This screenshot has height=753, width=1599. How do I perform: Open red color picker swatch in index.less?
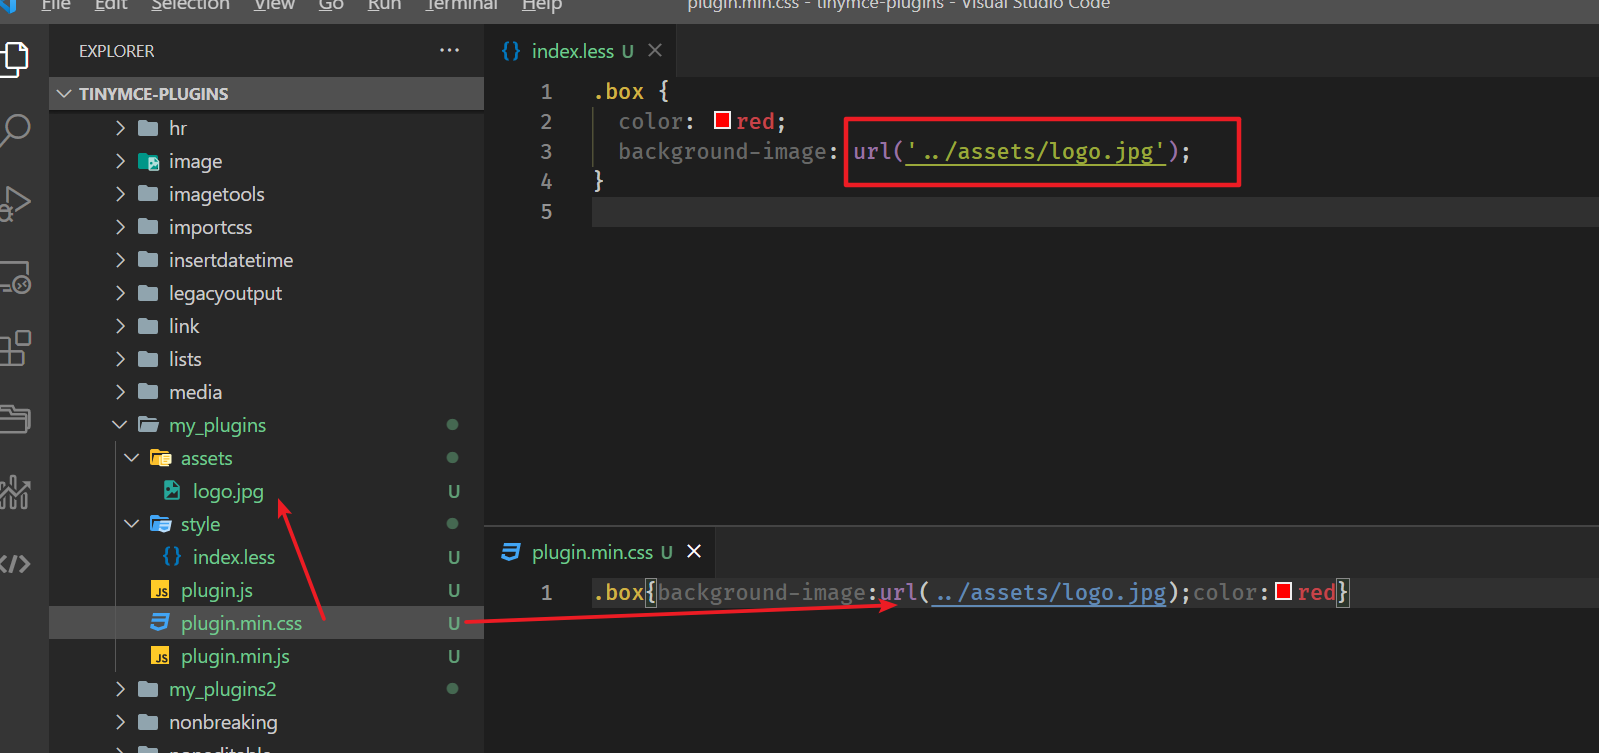tap(722, 121)
